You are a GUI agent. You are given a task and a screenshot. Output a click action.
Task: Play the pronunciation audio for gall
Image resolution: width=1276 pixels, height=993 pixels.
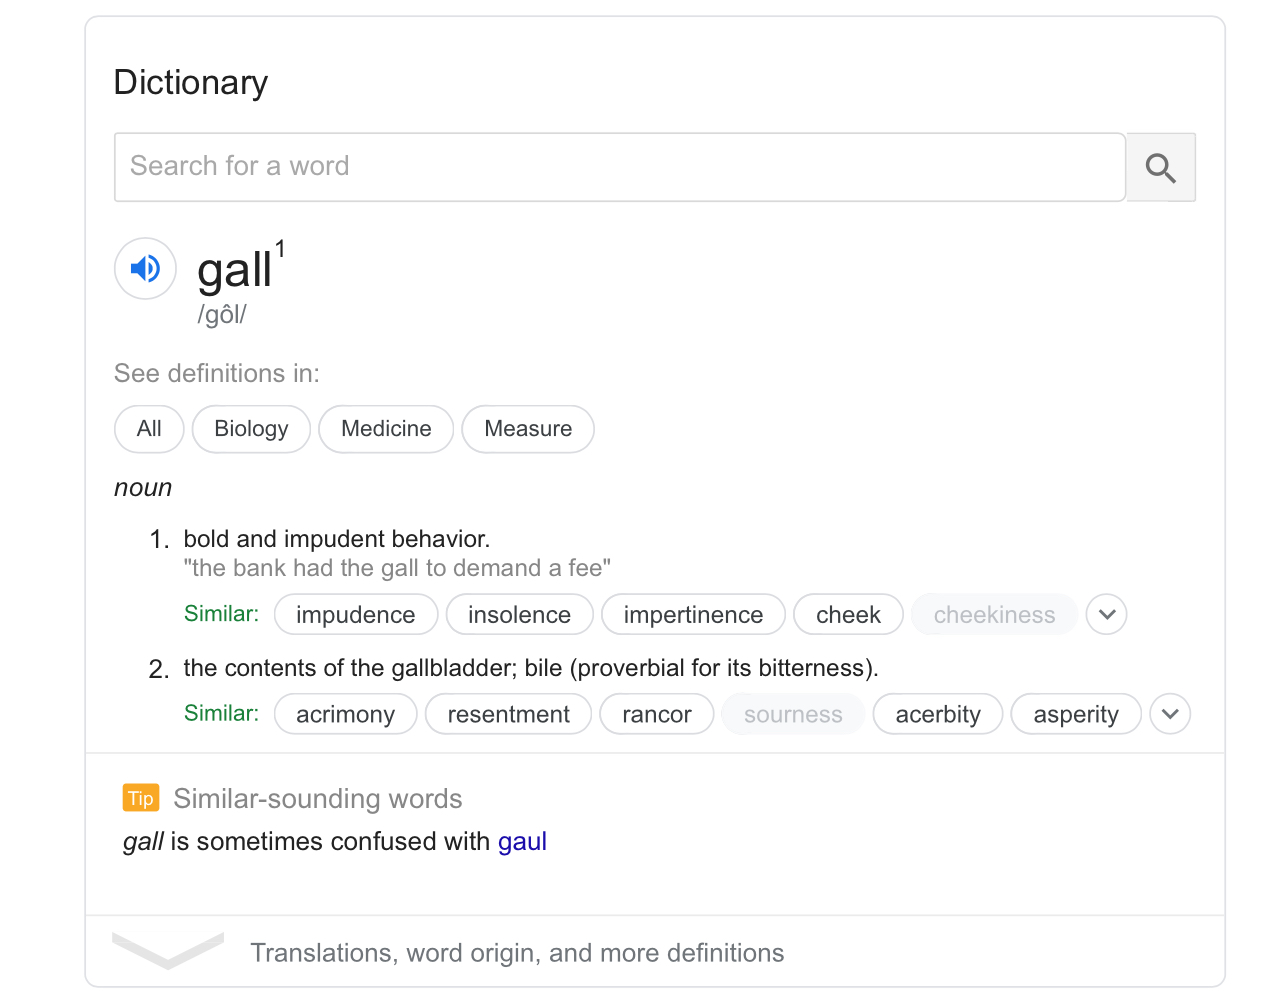coord(145,268)
